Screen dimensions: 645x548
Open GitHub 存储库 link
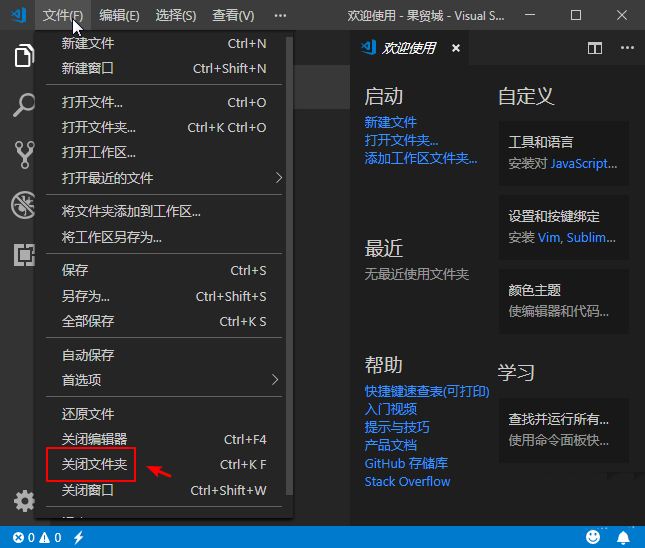[406, 464]
